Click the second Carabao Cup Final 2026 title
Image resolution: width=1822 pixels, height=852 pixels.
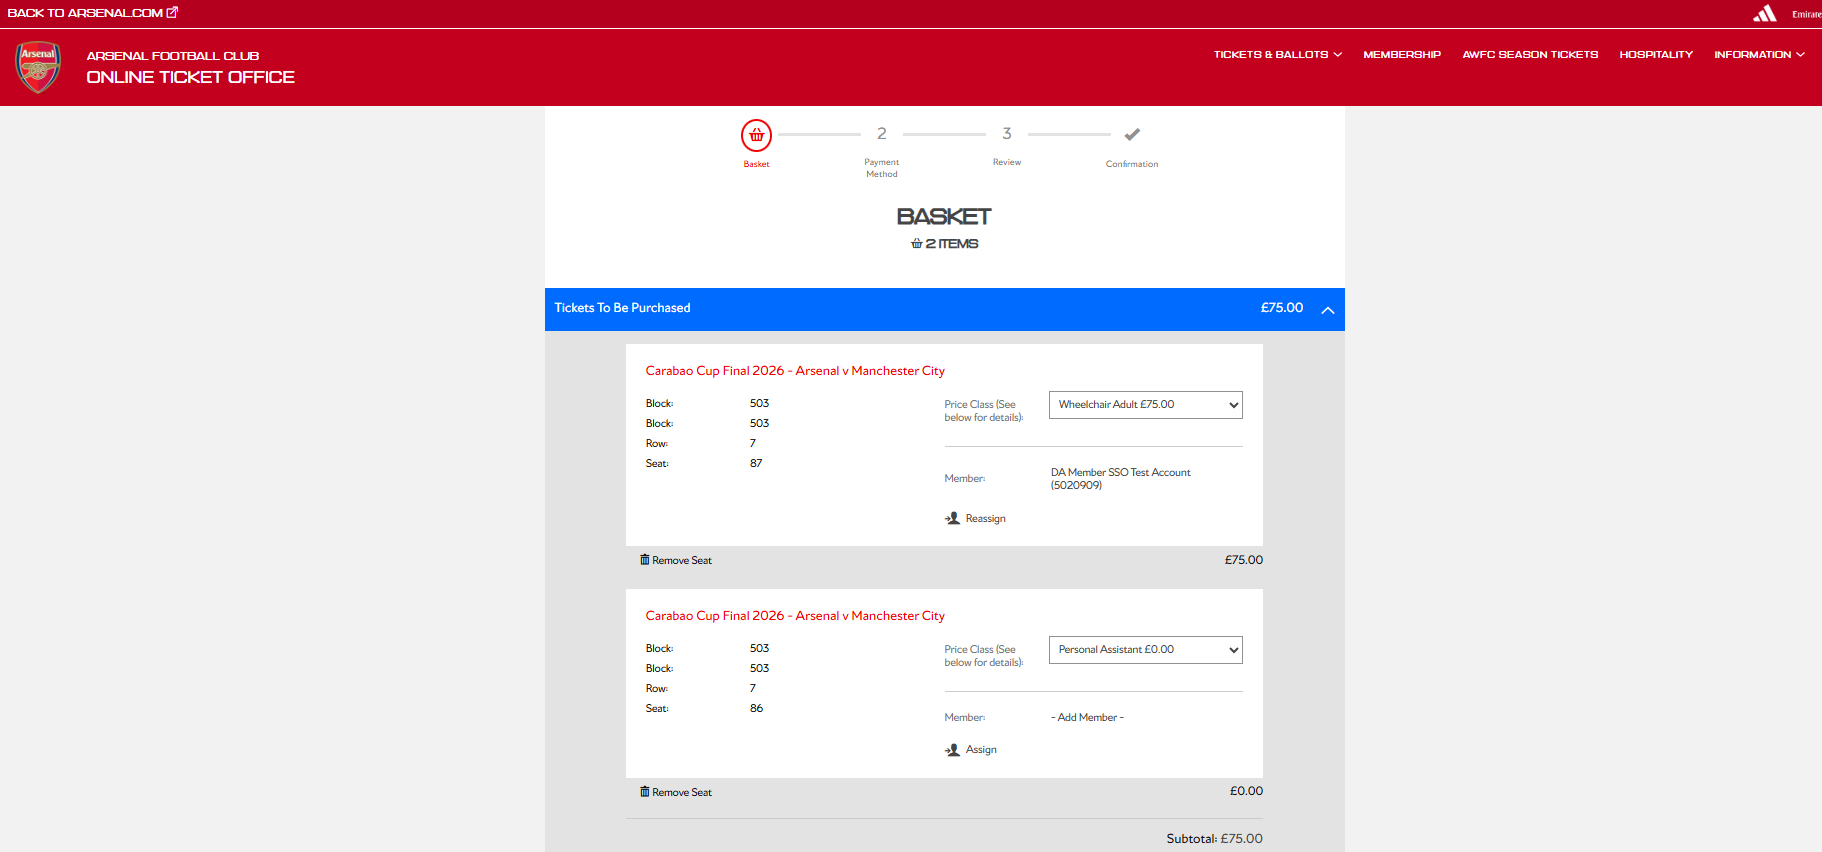click(x=795, y=616)
